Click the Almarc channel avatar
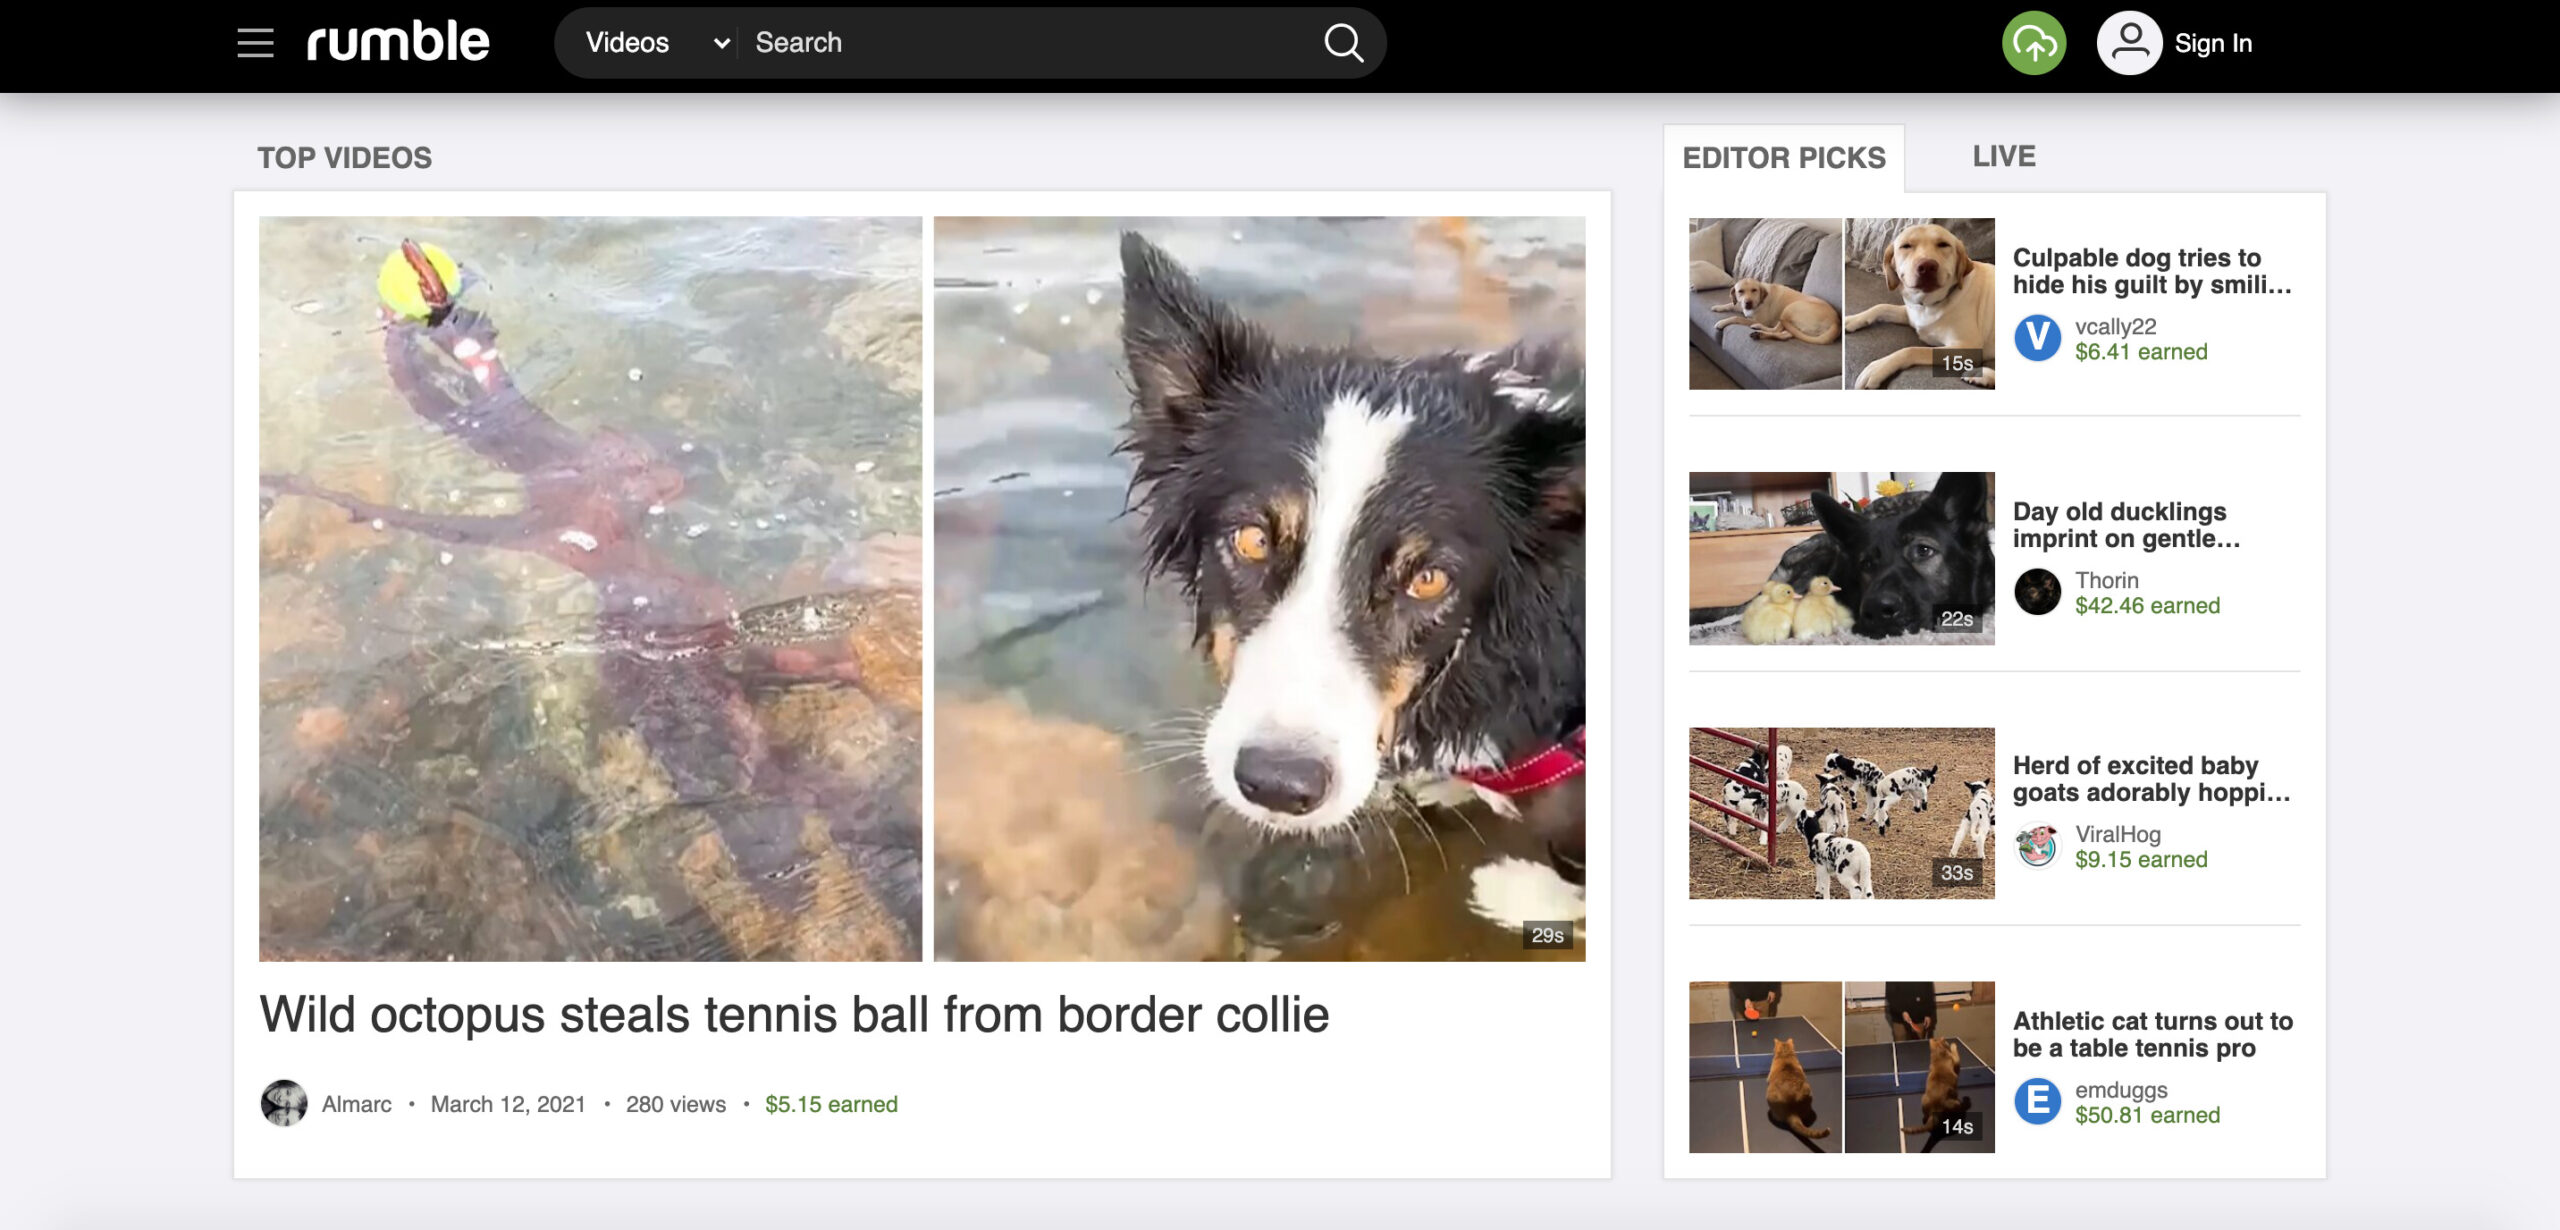Viewport: 2560px width, 1230px height. point(284,1104)
